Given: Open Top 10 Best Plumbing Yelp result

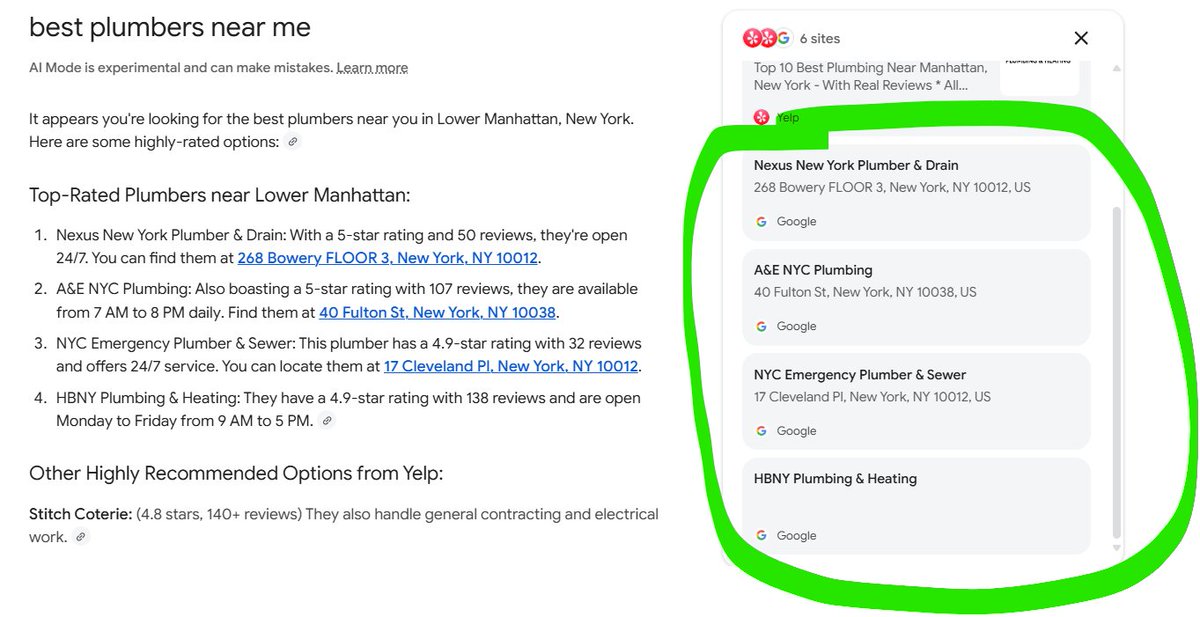Looking at the screenshot, I should [871, 76].
